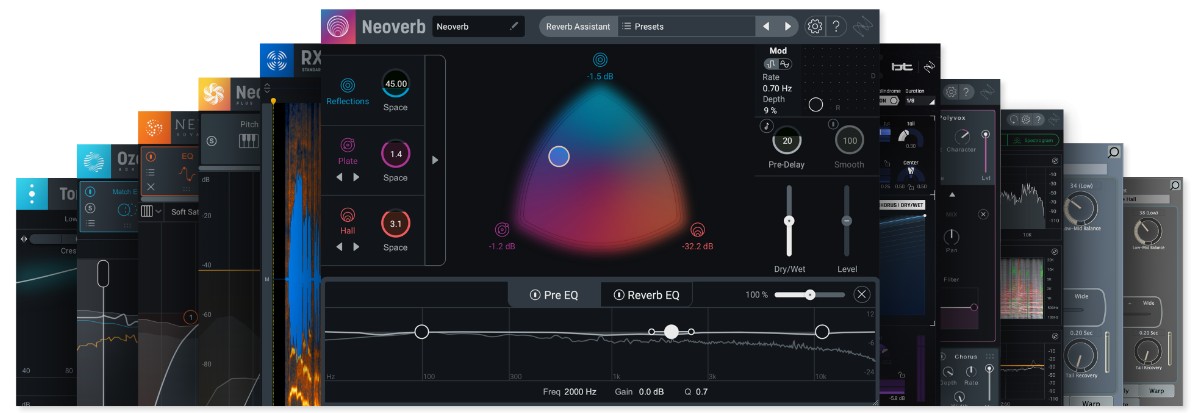Select previous Hall style arrow

[341, 247]
